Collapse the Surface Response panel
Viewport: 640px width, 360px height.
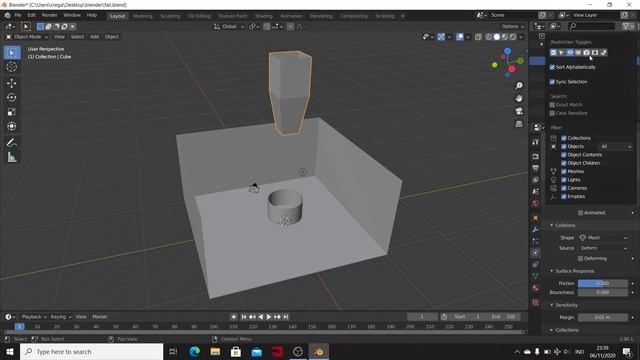(x=571, y=271)
